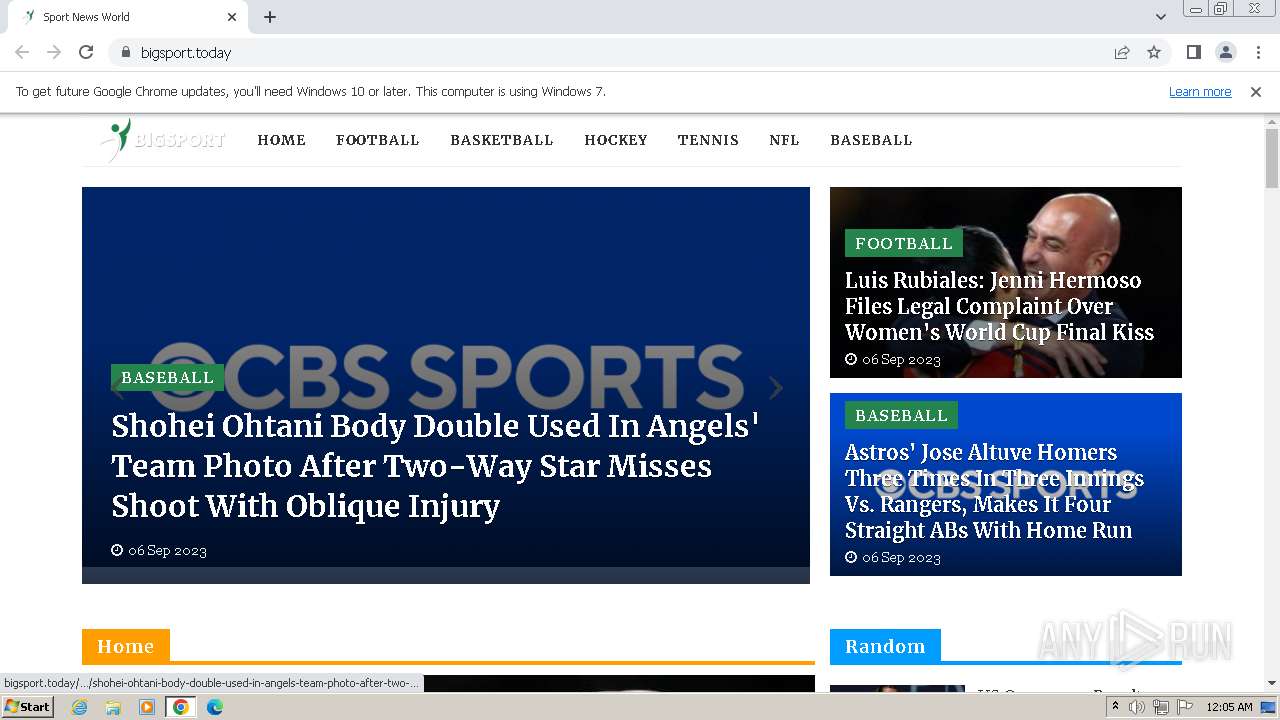Open the volume speaker tray icon
The image size is (1280, 720).
click(x=1137, y=707)
